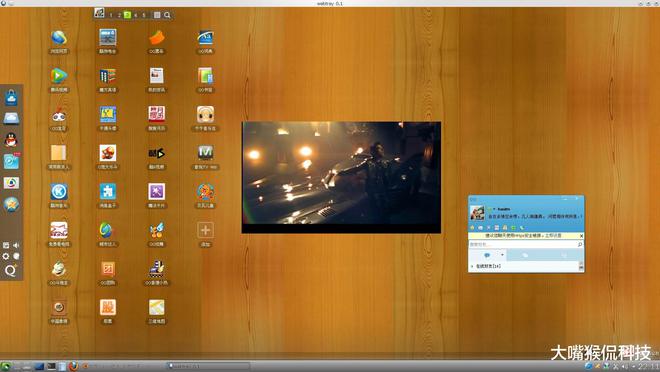The width and height of the screenshot is (660, 372).
Task: Open the orange comic character app icon
Action: click(x=108, y=153)
